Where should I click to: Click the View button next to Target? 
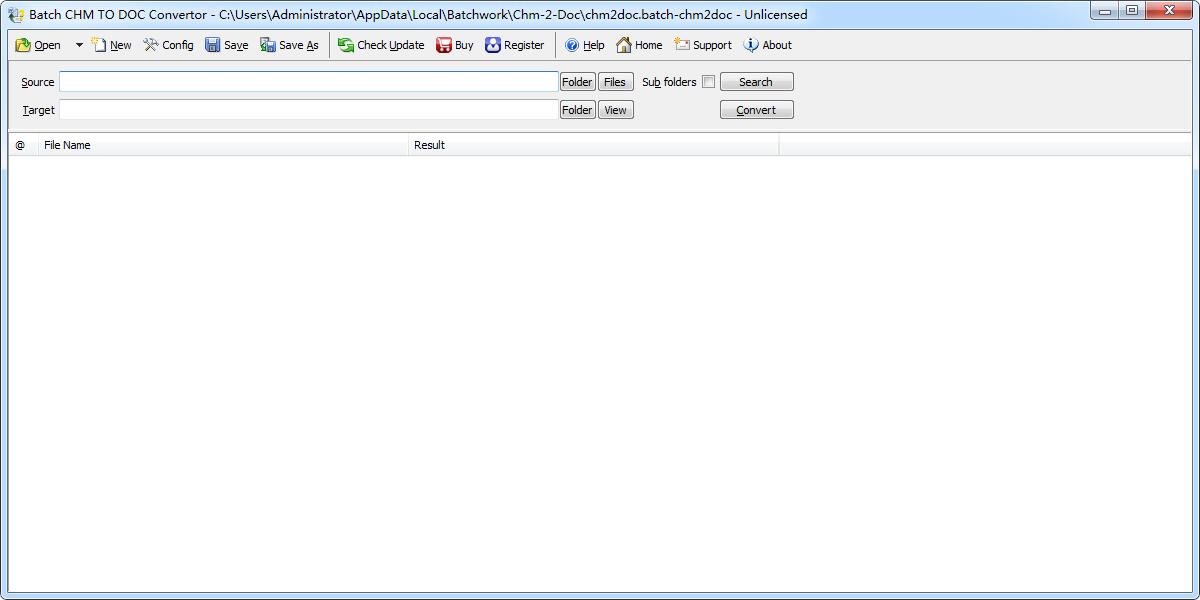[x=615, y=110]
